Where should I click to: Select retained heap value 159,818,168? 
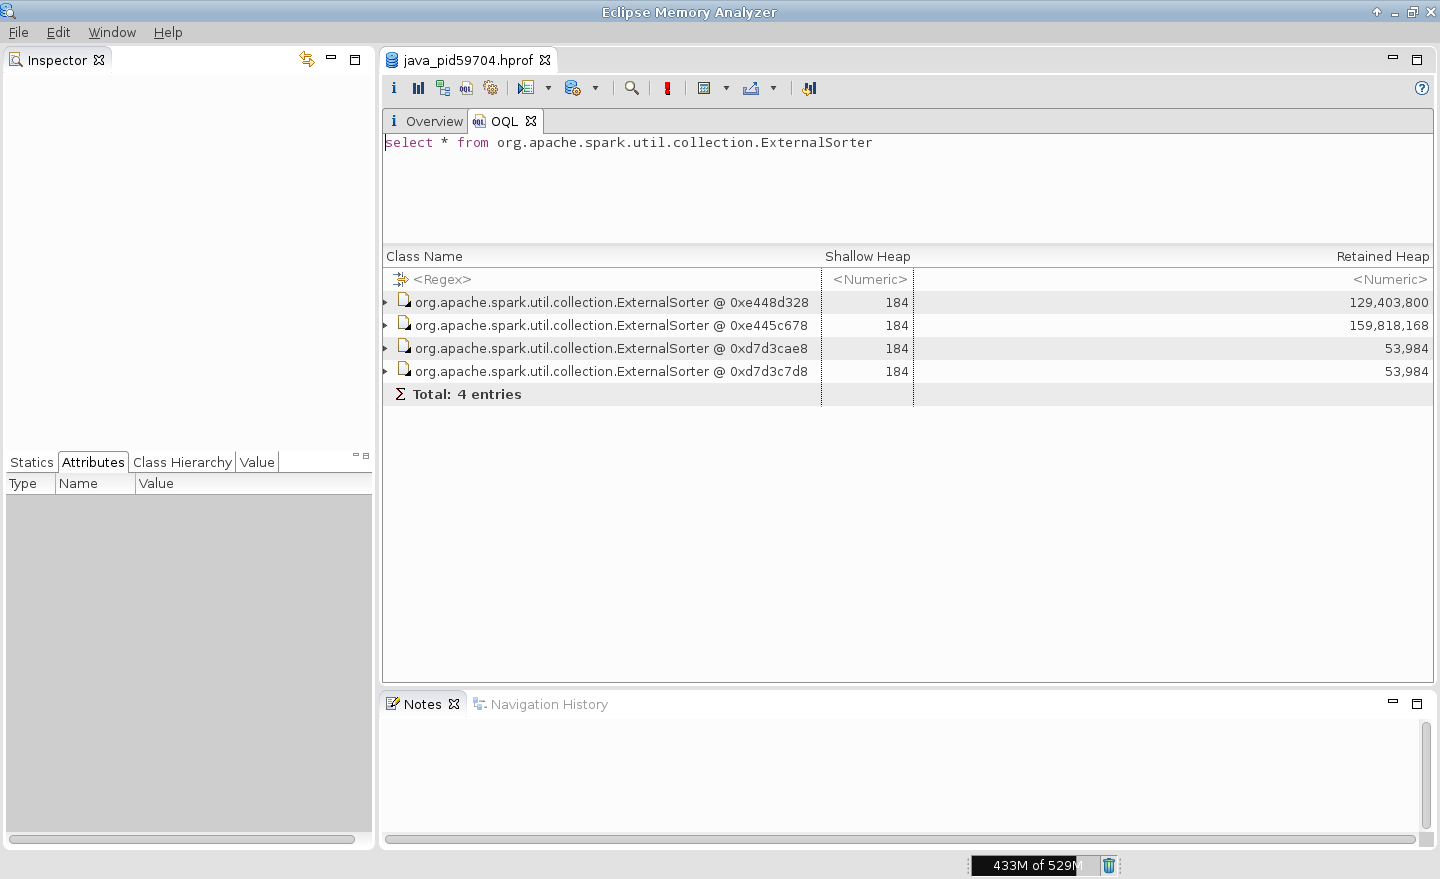(x=1388, y=325)
